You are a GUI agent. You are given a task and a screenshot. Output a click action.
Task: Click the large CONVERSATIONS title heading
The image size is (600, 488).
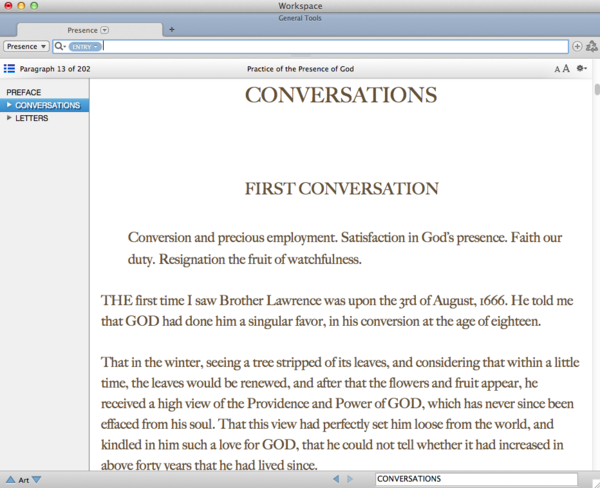pyautogui.click(x=341, y=95)
